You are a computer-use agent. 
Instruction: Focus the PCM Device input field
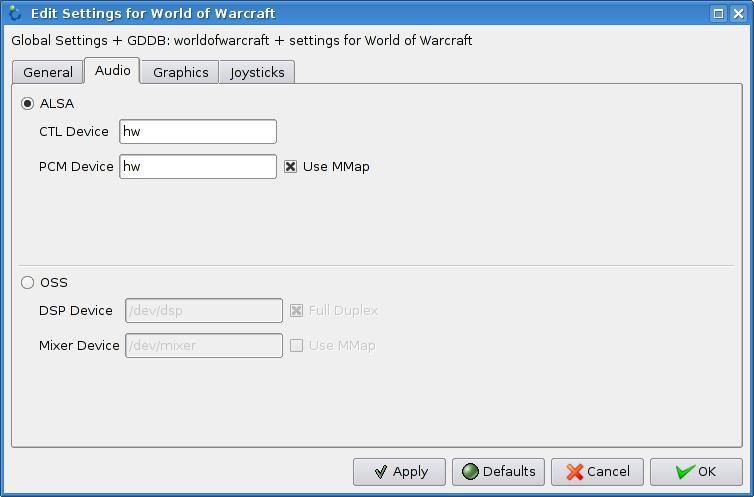[x=197, y=166]
